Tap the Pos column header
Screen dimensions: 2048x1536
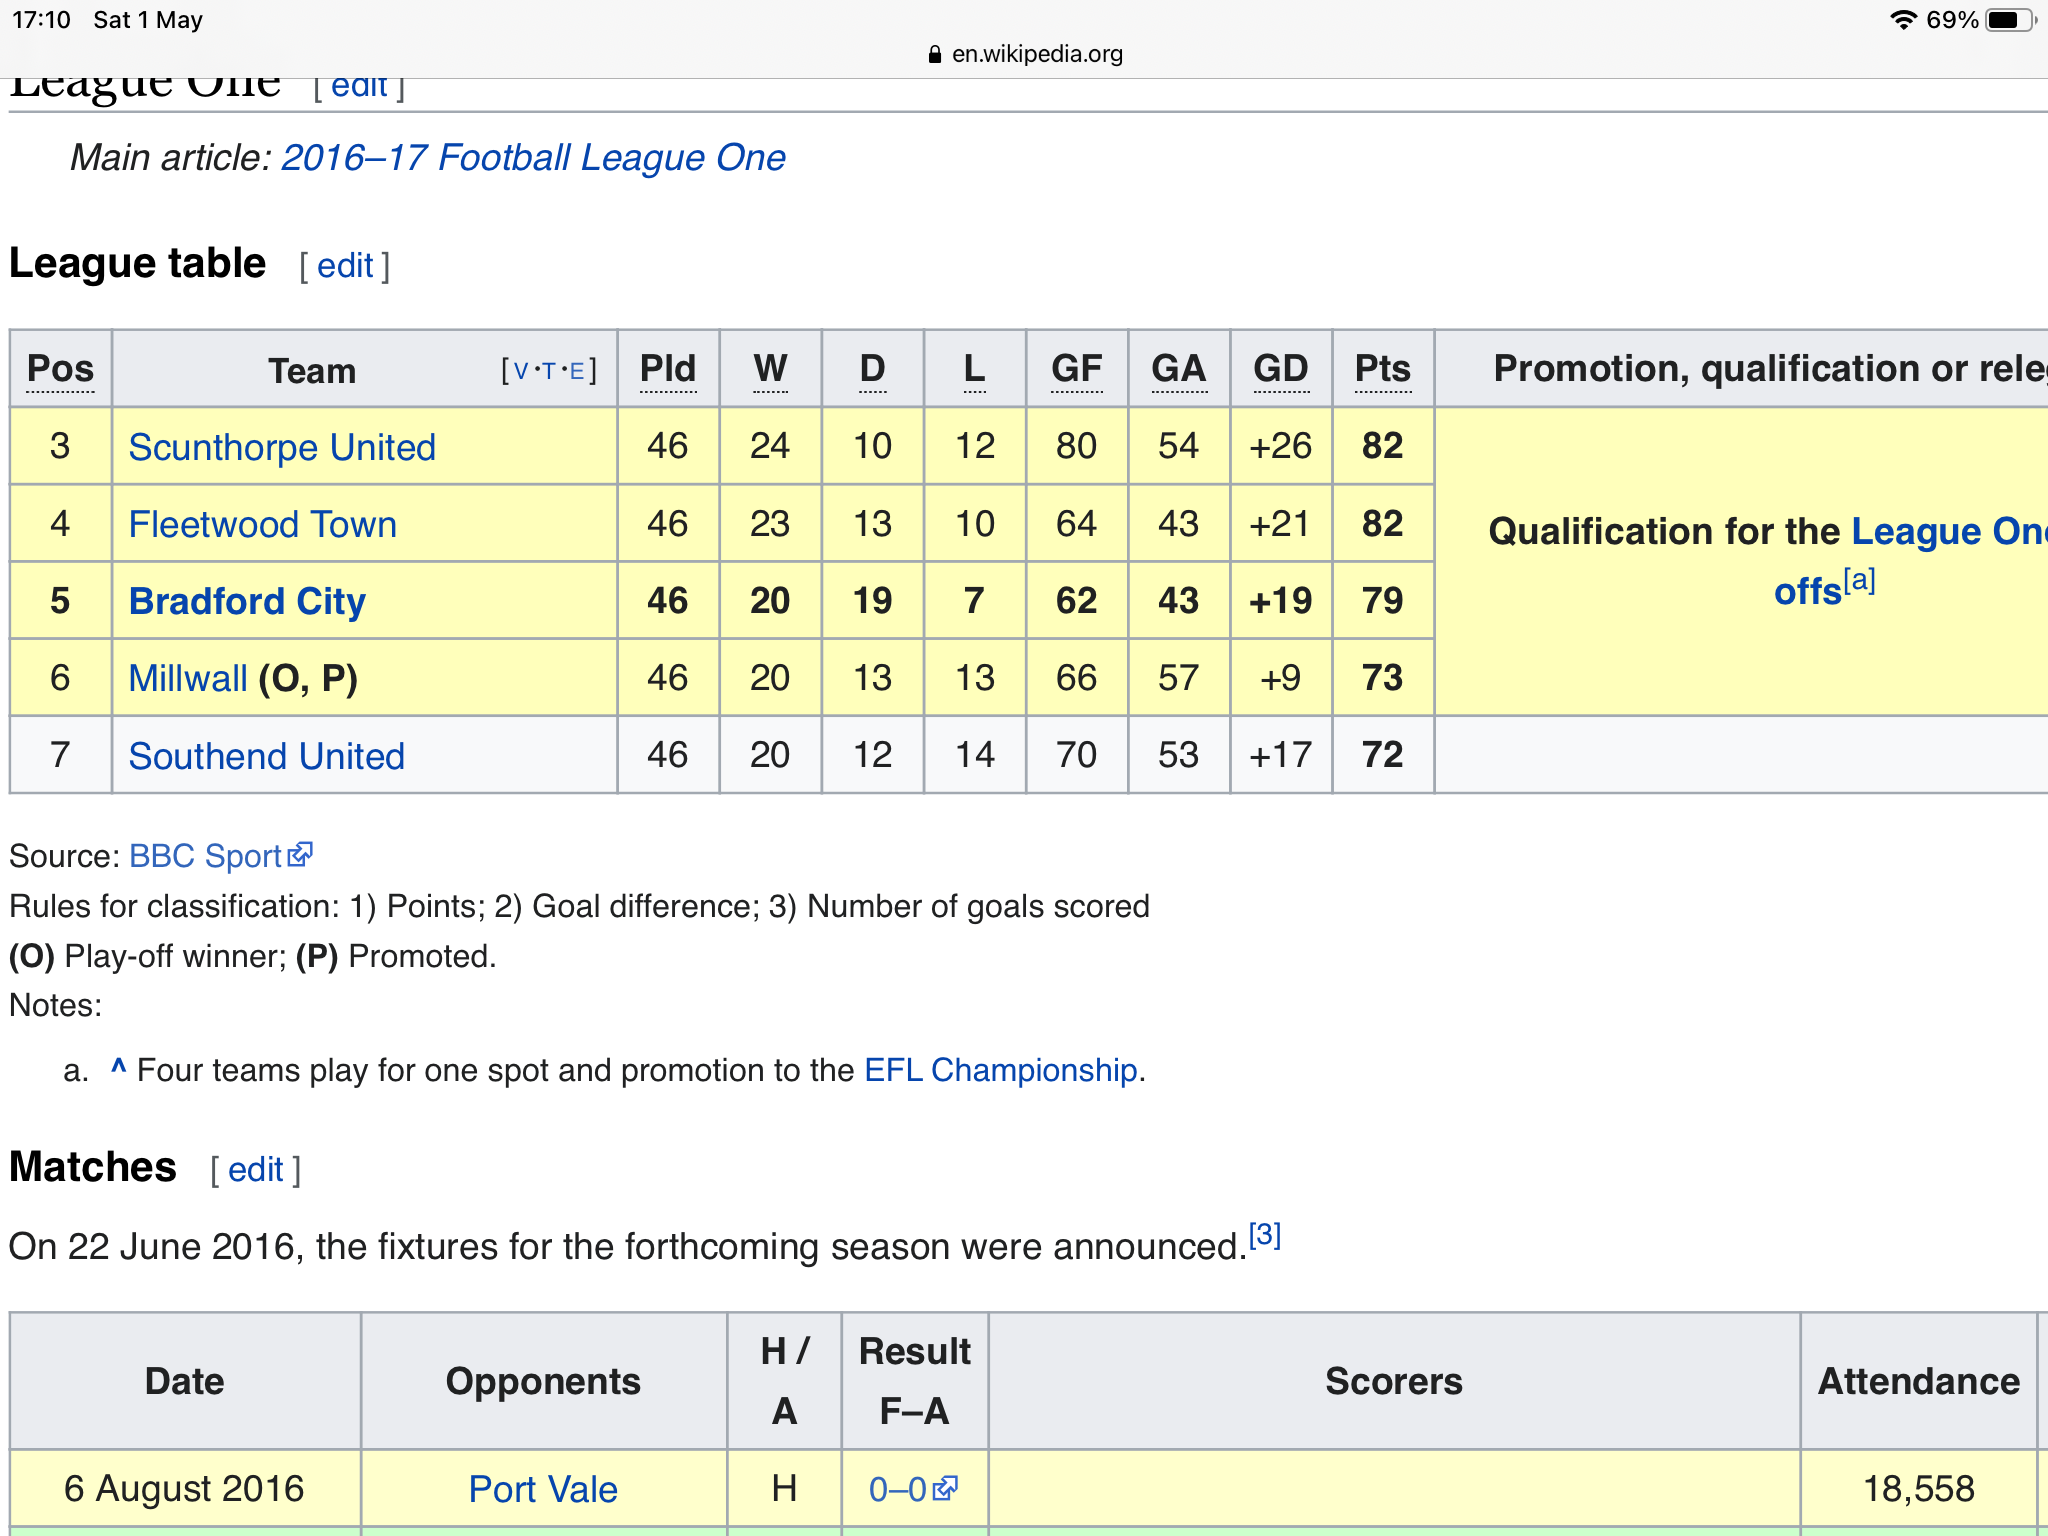[60, 369]
